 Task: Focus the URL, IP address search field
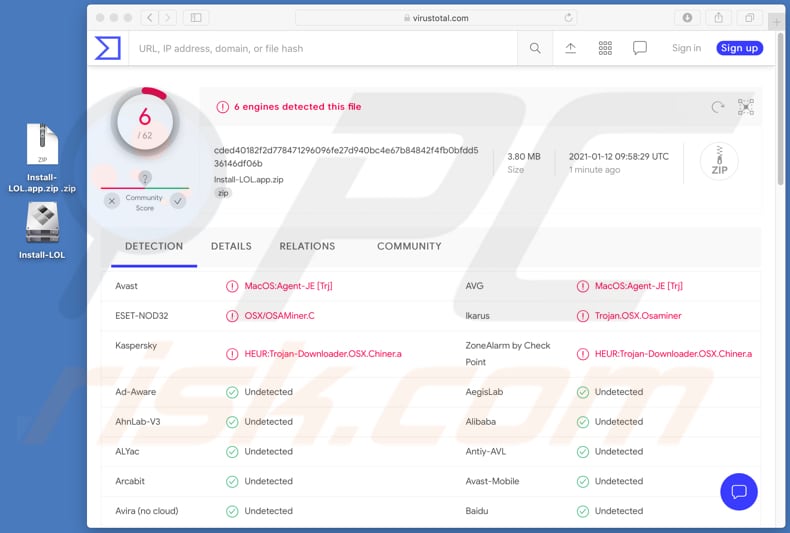[322, 48]
